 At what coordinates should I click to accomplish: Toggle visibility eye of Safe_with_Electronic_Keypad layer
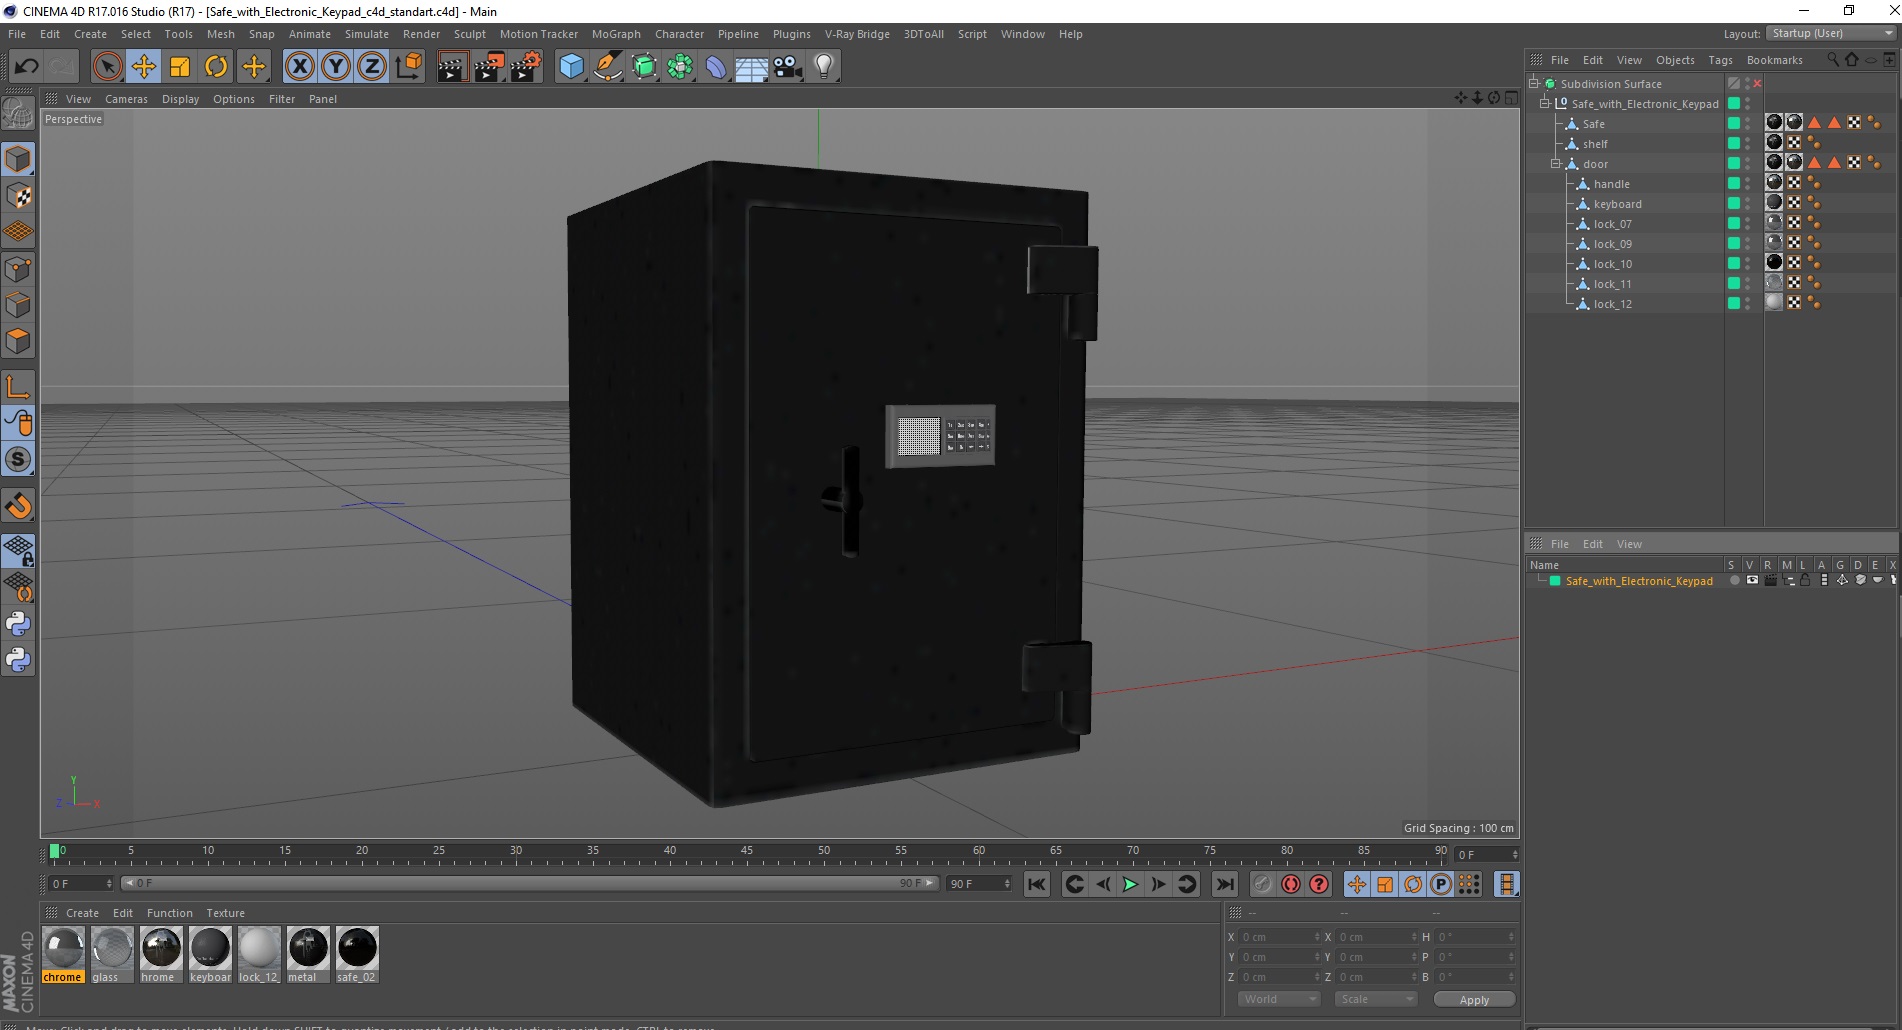tap(1752, 580)
